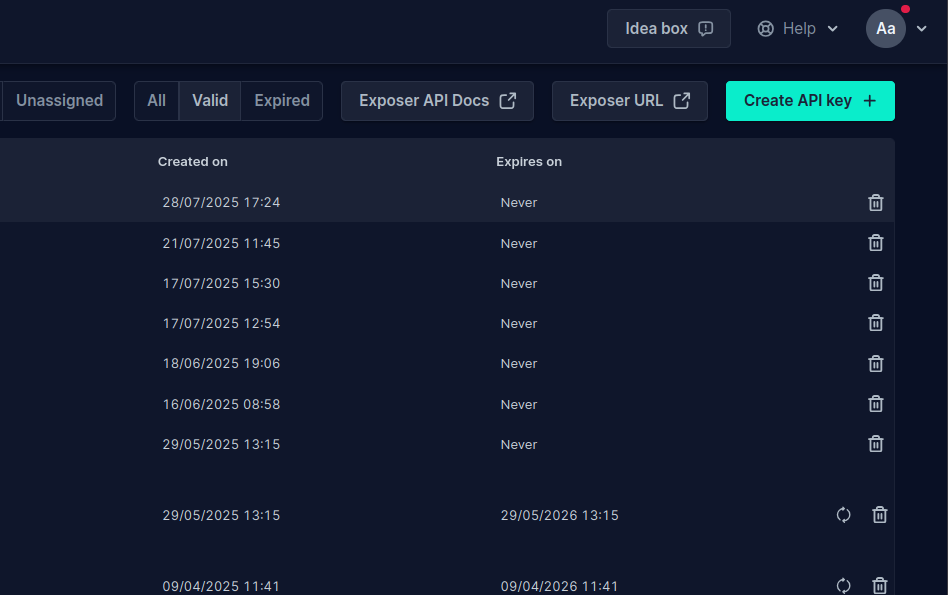Click the 29/05/2026 13:15 expiry date
948x595 pixels.
(559, 515)
